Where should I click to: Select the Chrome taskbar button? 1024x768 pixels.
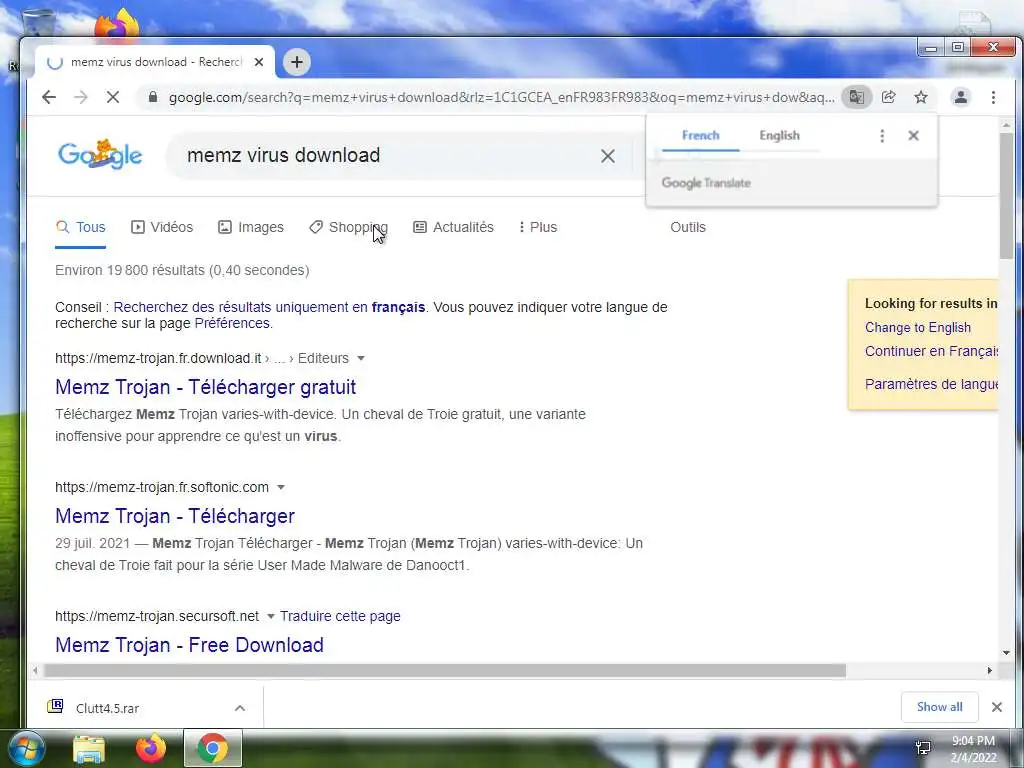213,748
